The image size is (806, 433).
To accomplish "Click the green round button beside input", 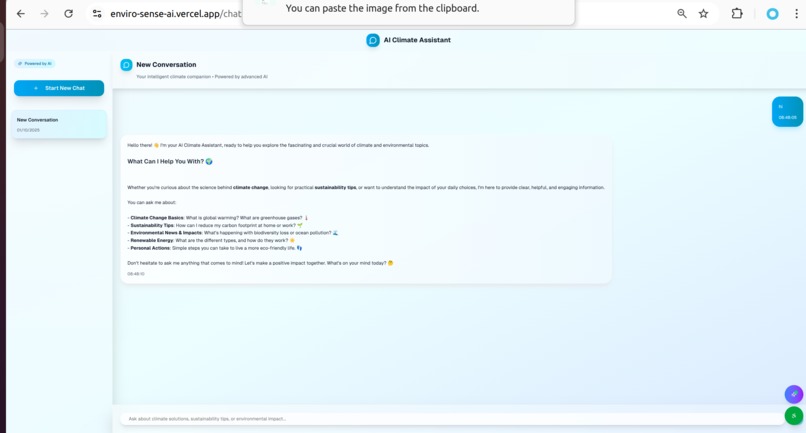I will coord(794,416).
